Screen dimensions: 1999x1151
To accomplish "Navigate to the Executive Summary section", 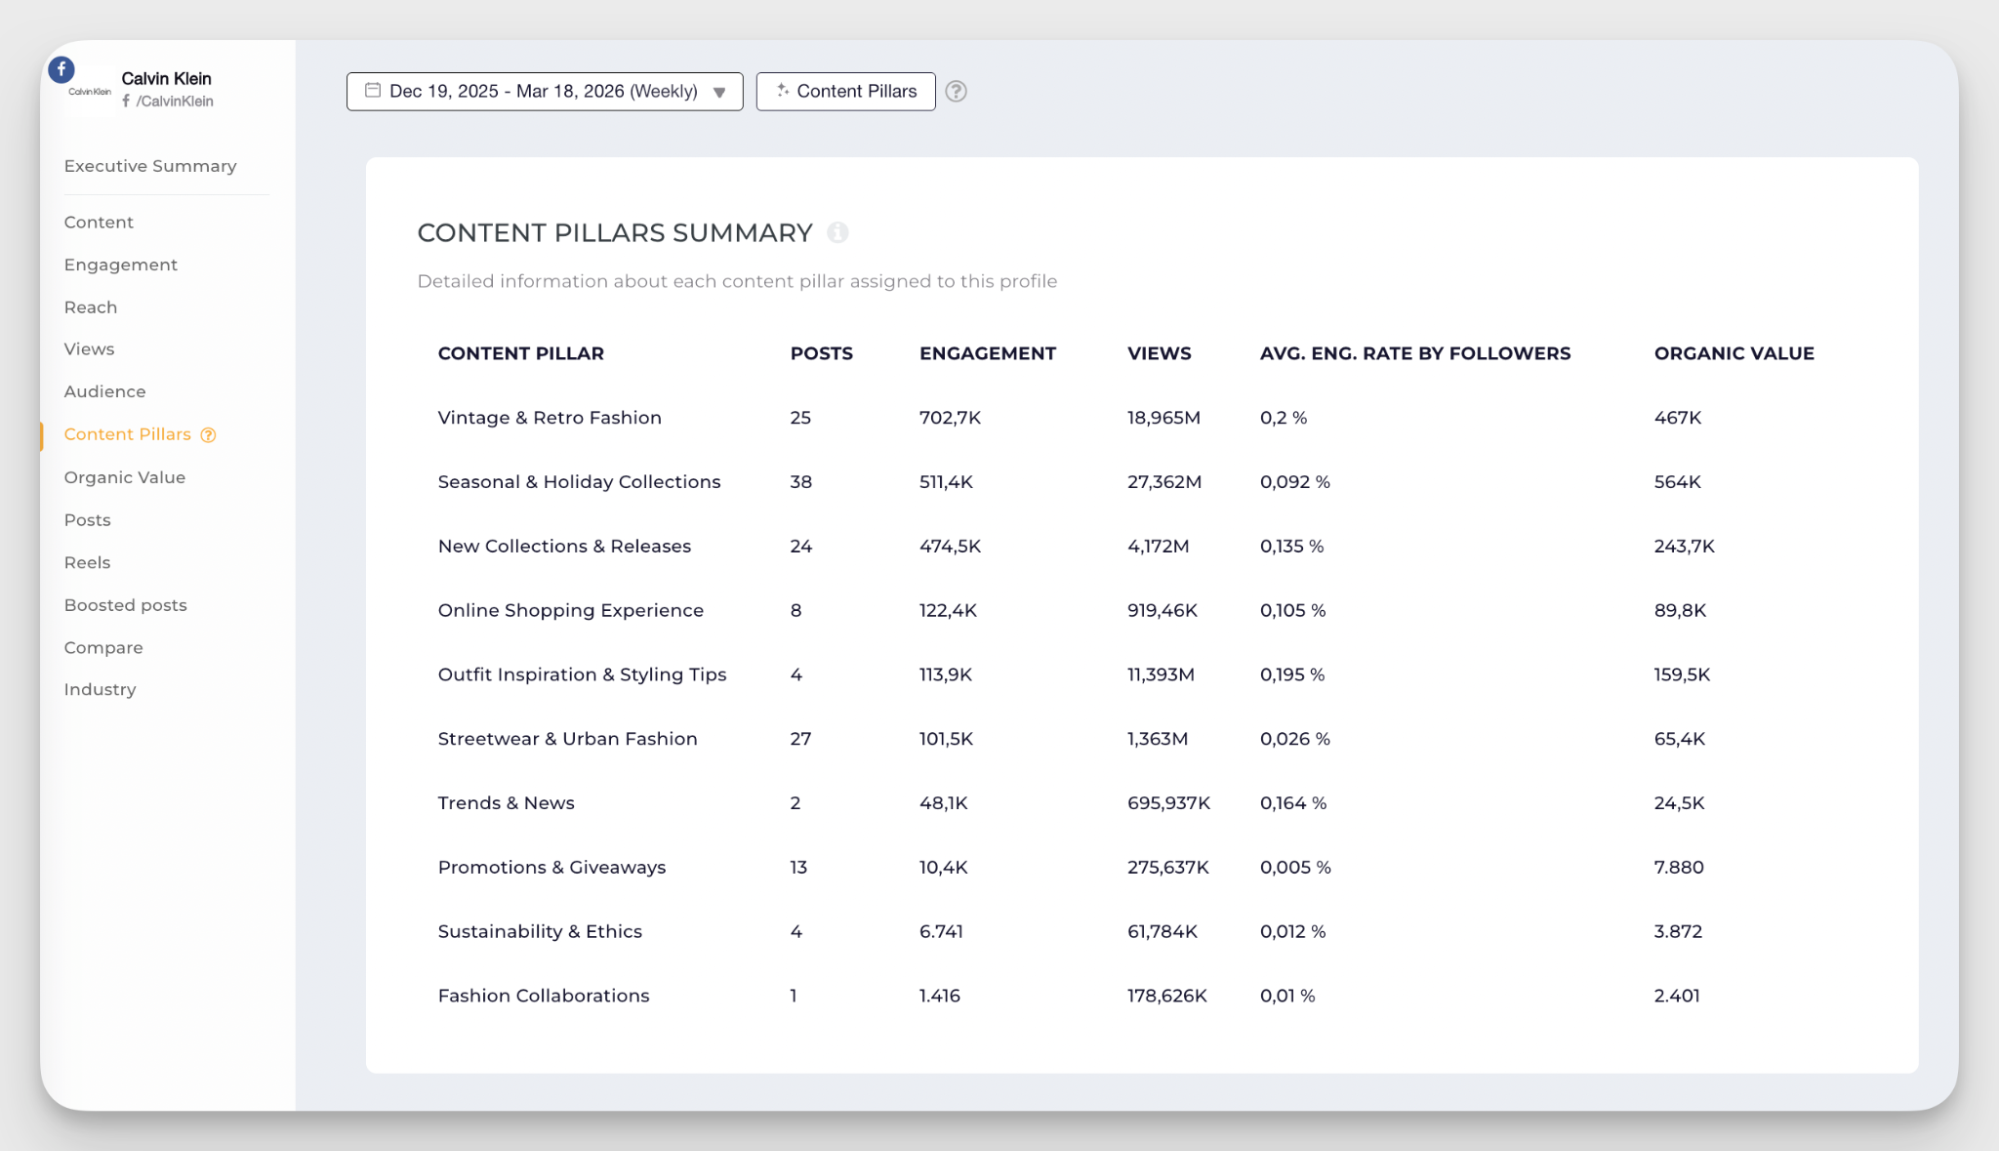I will coord(150,165).
